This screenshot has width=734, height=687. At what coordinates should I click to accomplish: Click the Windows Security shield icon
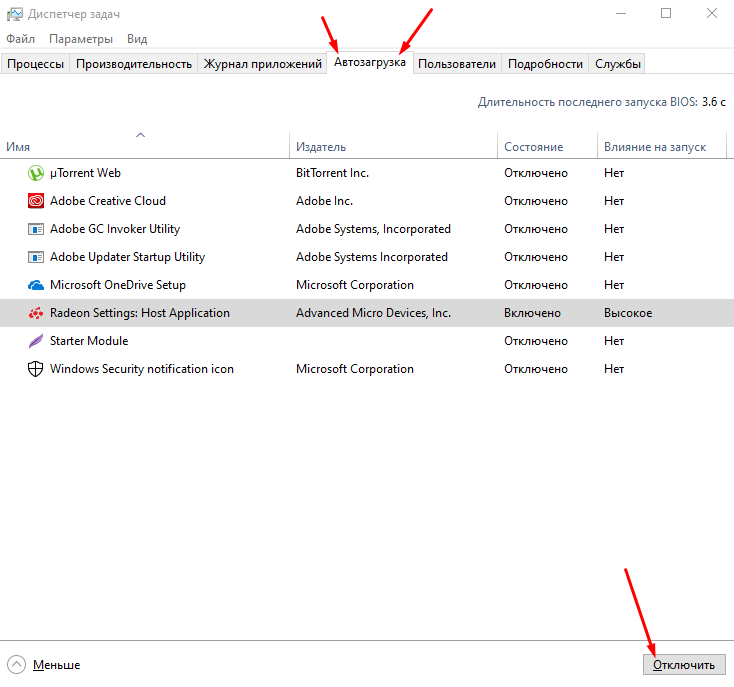[36, 369]
